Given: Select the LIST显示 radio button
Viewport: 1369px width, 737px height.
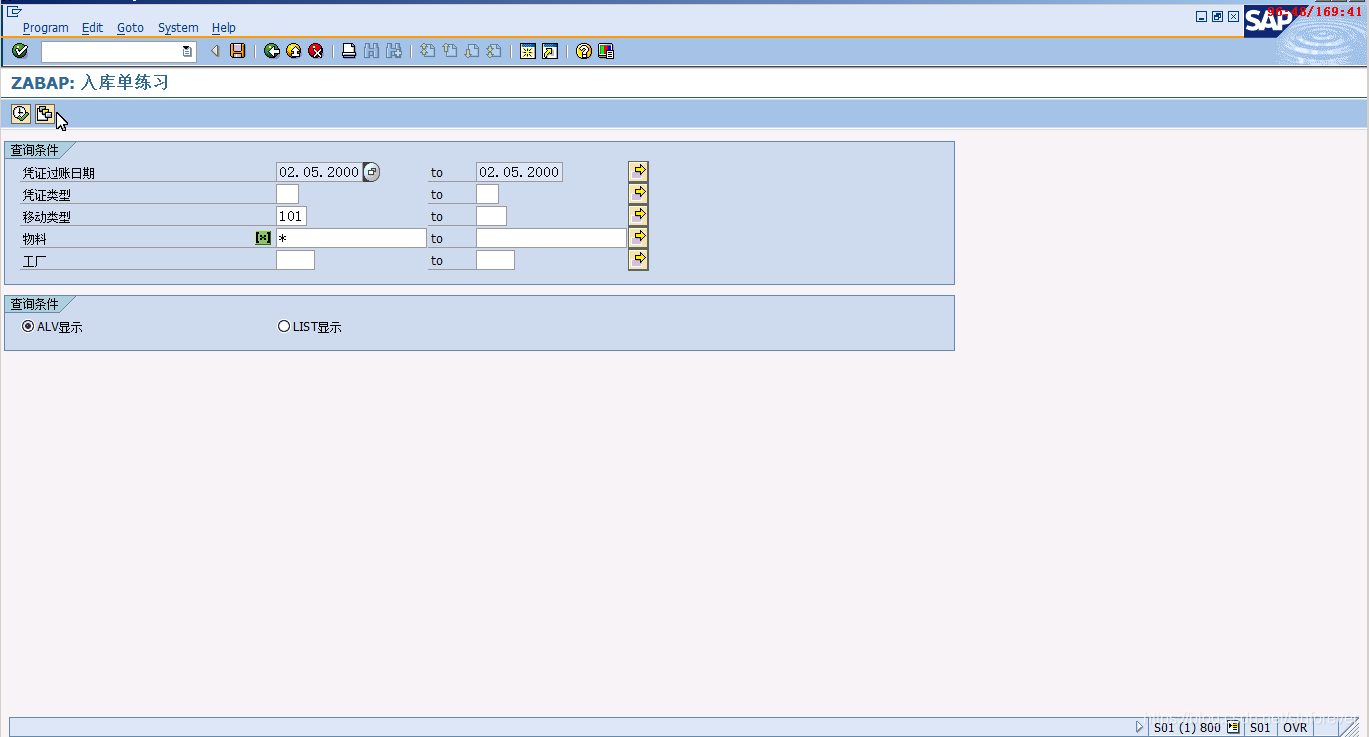Looking at the screenshot, I should 284,326.
